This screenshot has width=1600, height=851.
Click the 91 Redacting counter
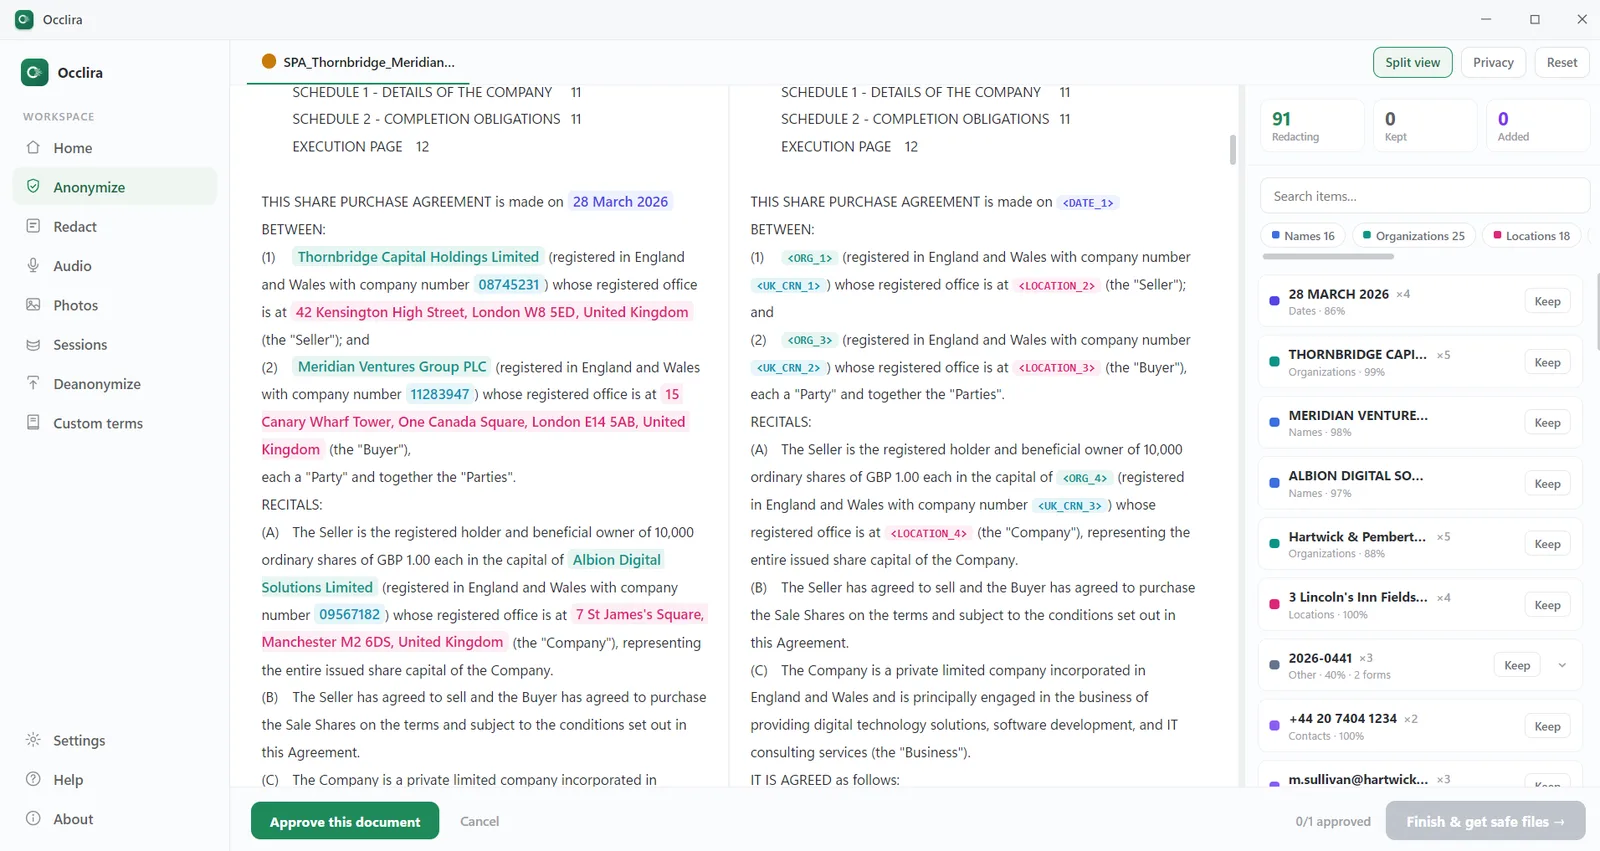click(x=1311, y=125)
